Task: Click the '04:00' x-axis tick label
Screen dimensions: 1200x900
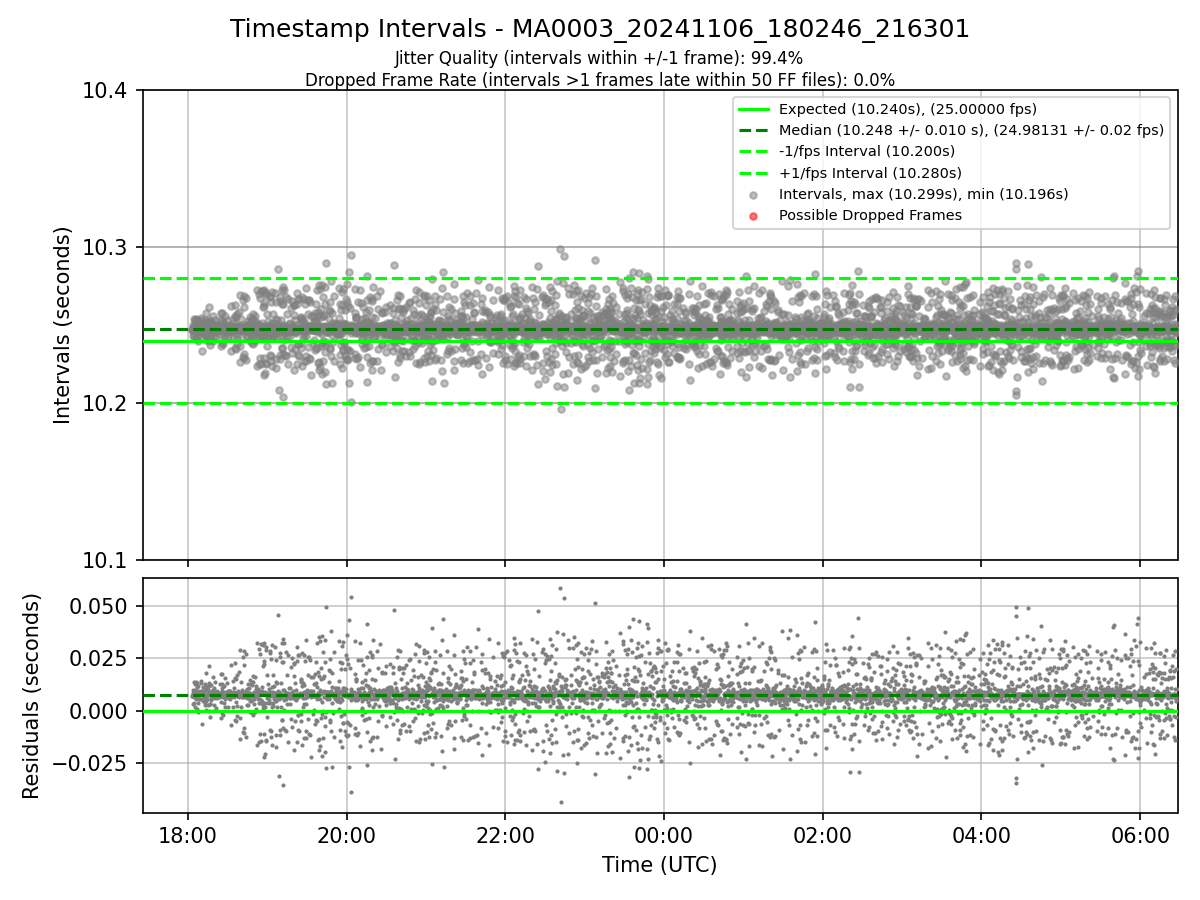Action: point(981,835)
